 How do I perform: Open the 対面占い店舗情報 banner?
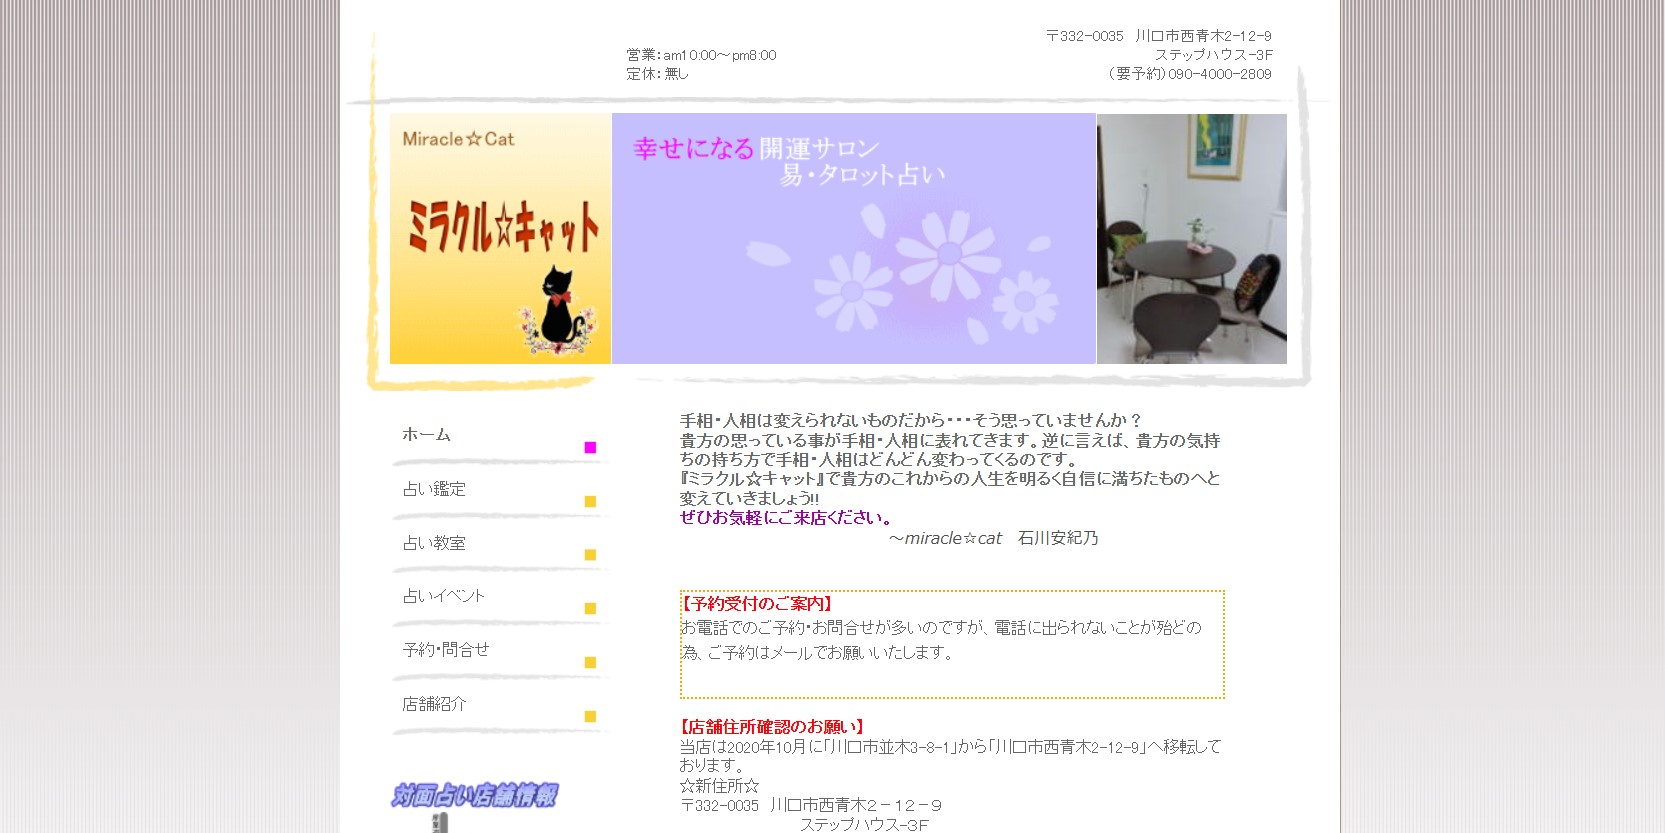pos(474,796)
